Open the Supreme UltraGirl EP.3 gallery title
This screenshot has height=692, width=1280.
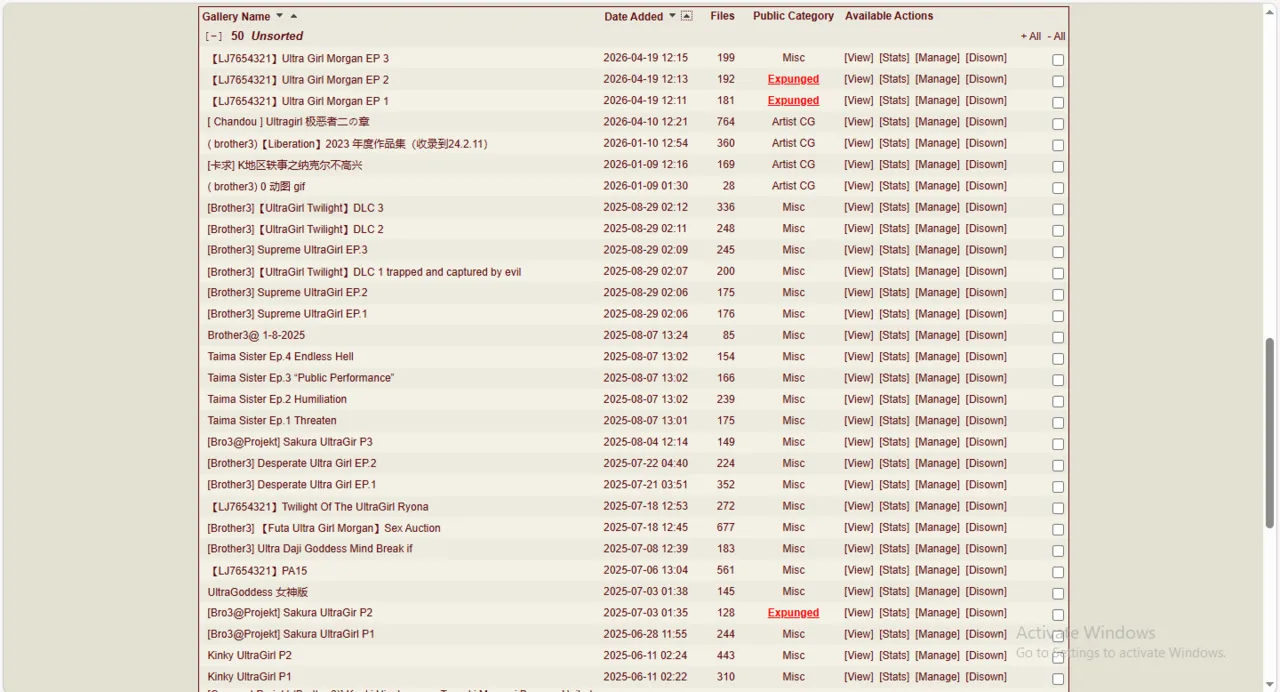tap(287, 250)
